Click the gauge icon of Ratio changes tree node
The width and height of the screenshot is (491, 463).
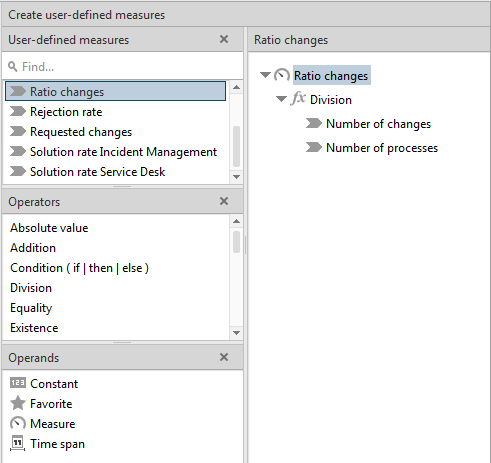[282, 75]
